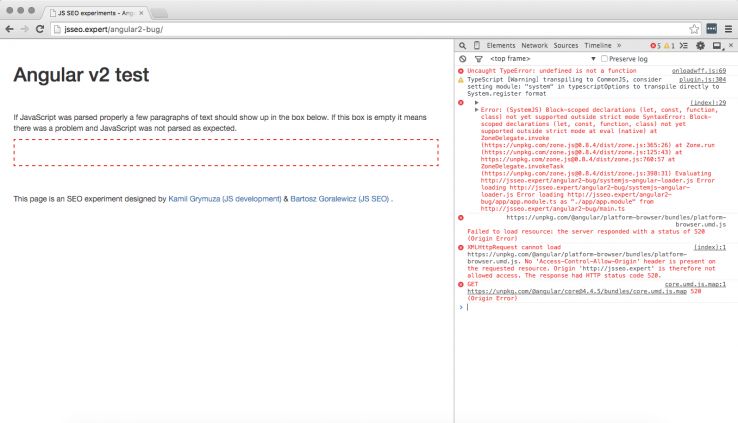Click the show drawer console icon
This screenshot has width=738, height=423.
[x=683, y=46]
